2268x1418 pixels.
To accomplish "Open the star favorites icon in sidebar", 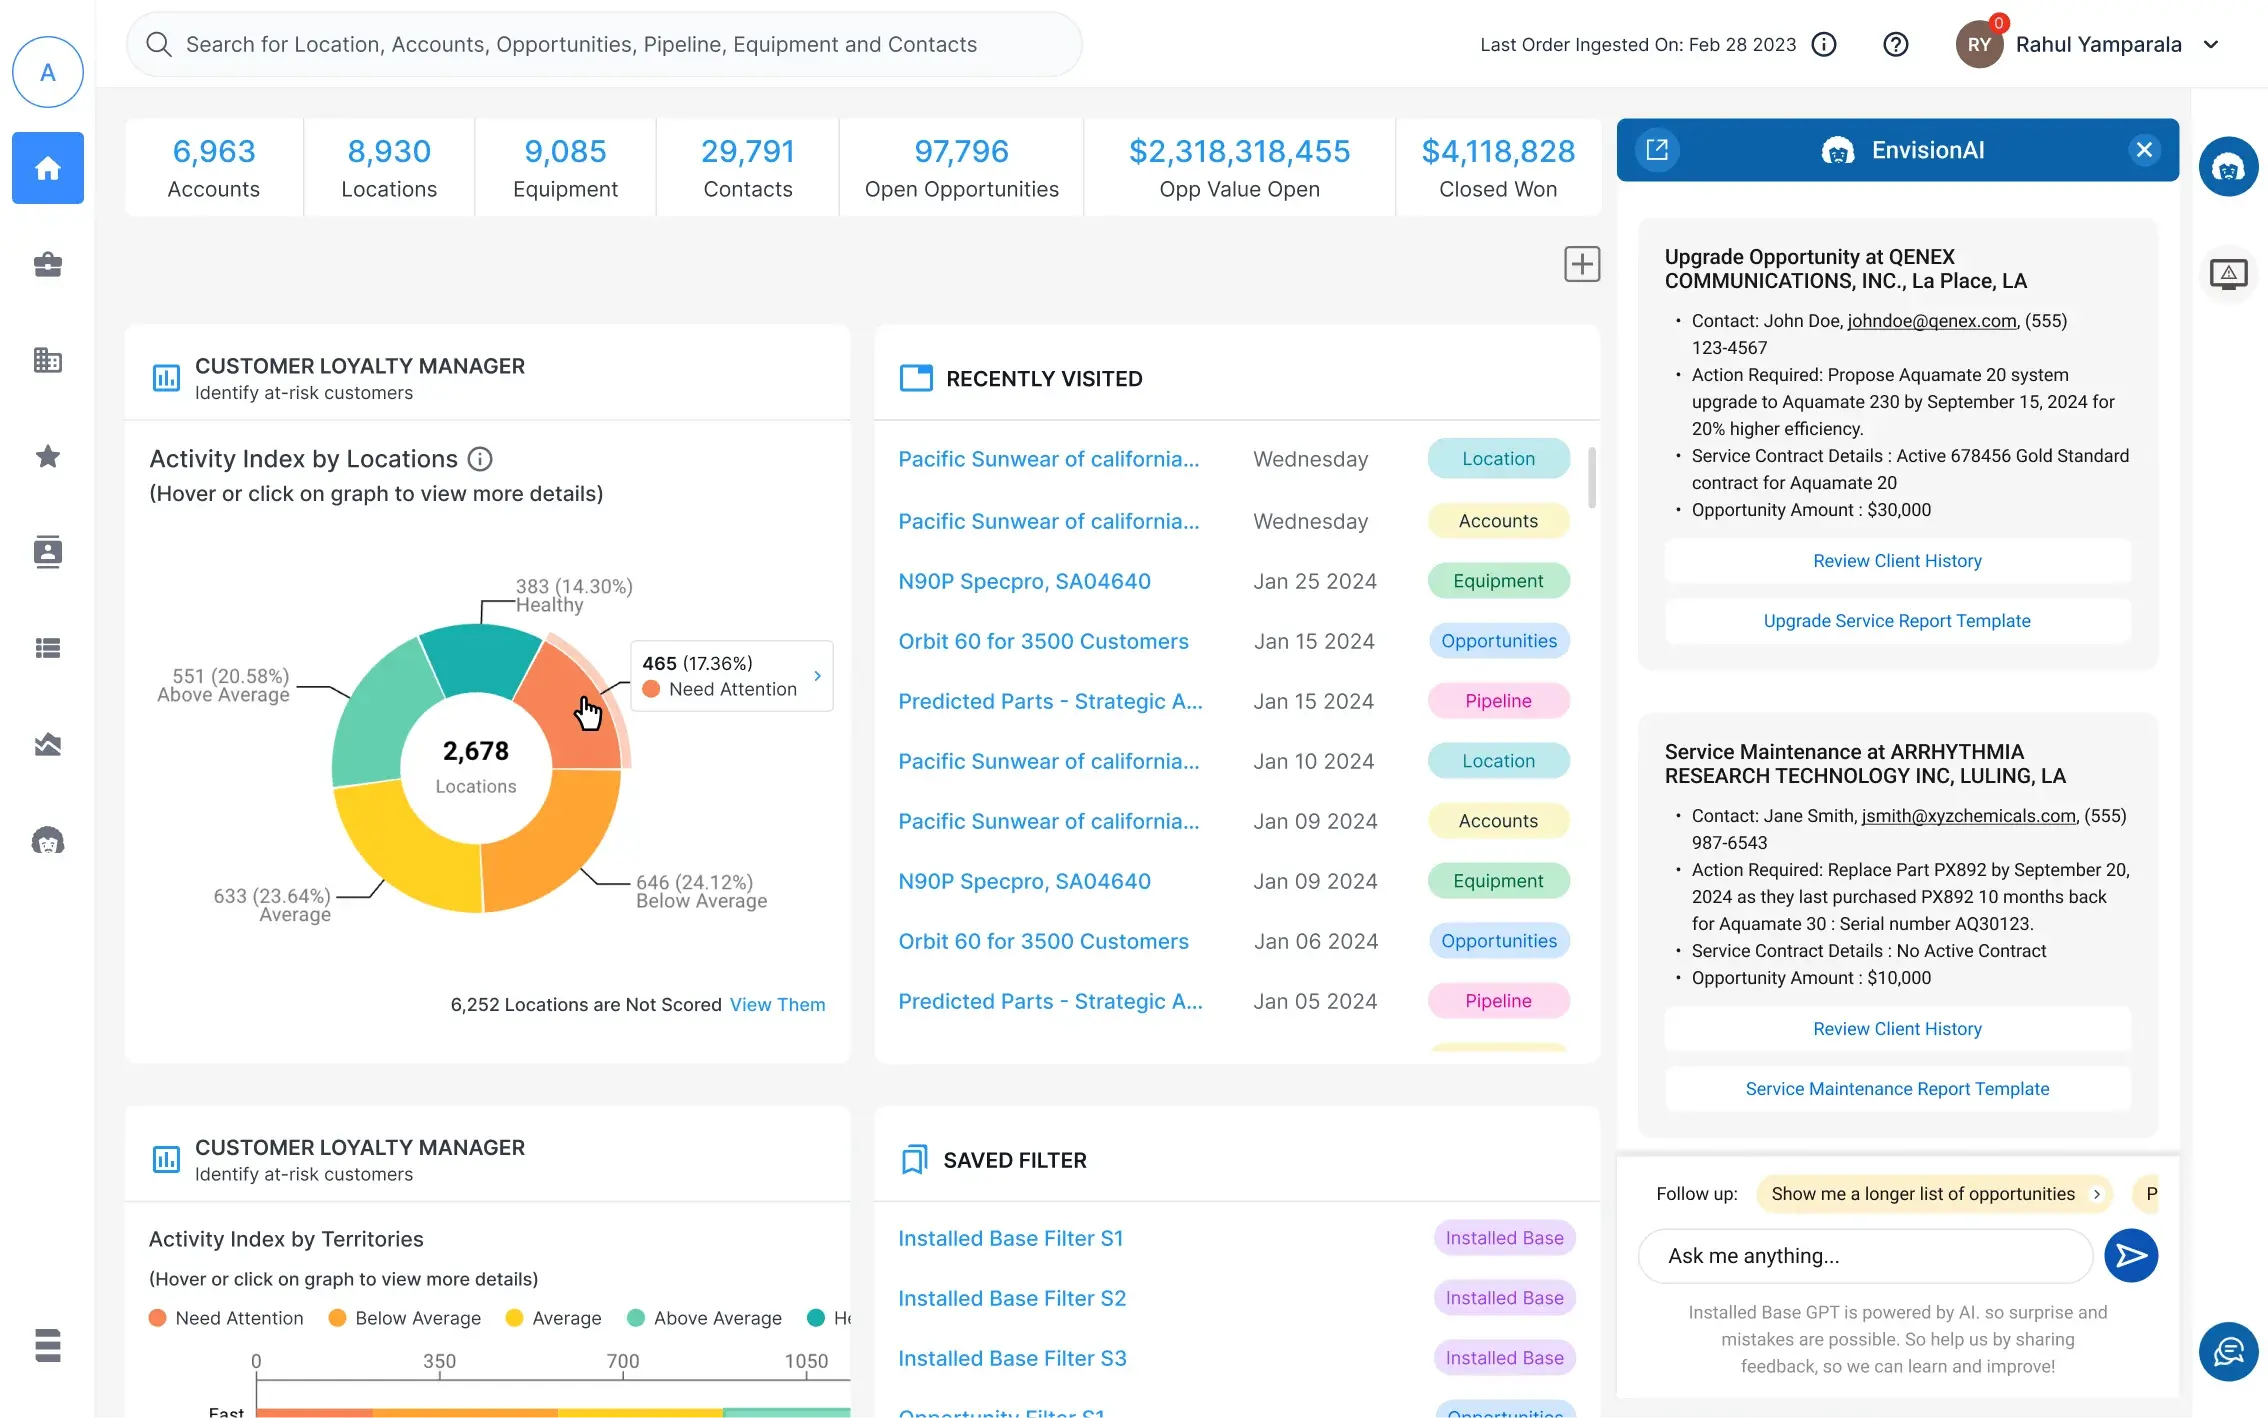I will point(48,456).
